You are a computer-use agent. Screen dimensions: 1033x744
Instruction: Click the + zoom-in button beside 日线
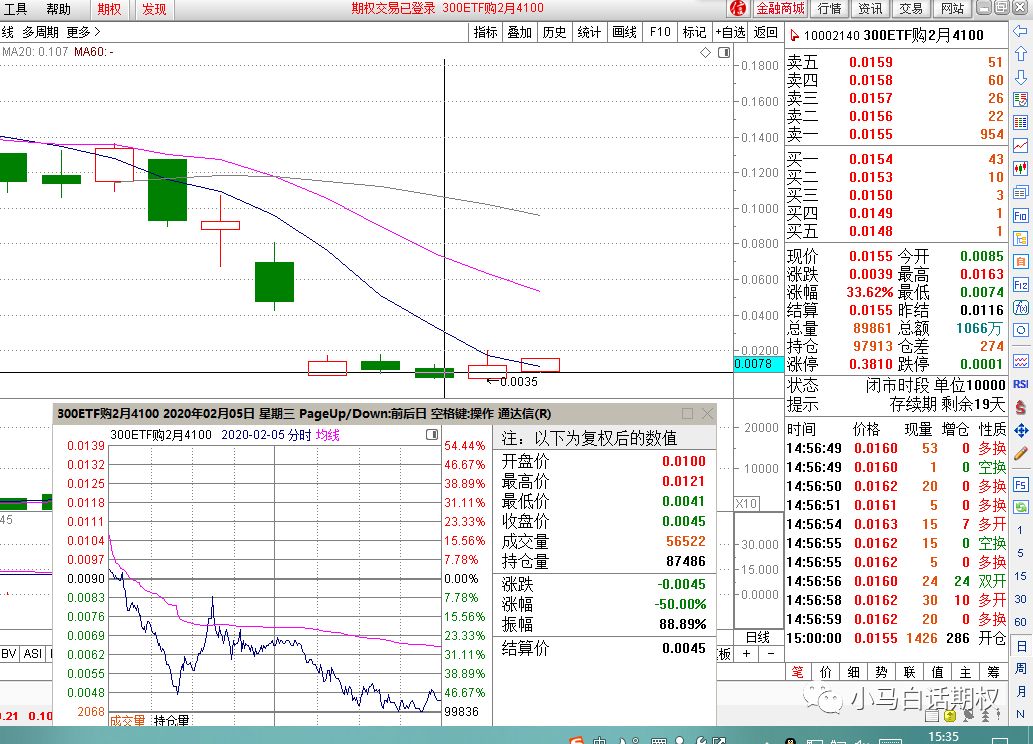(746, 653)
